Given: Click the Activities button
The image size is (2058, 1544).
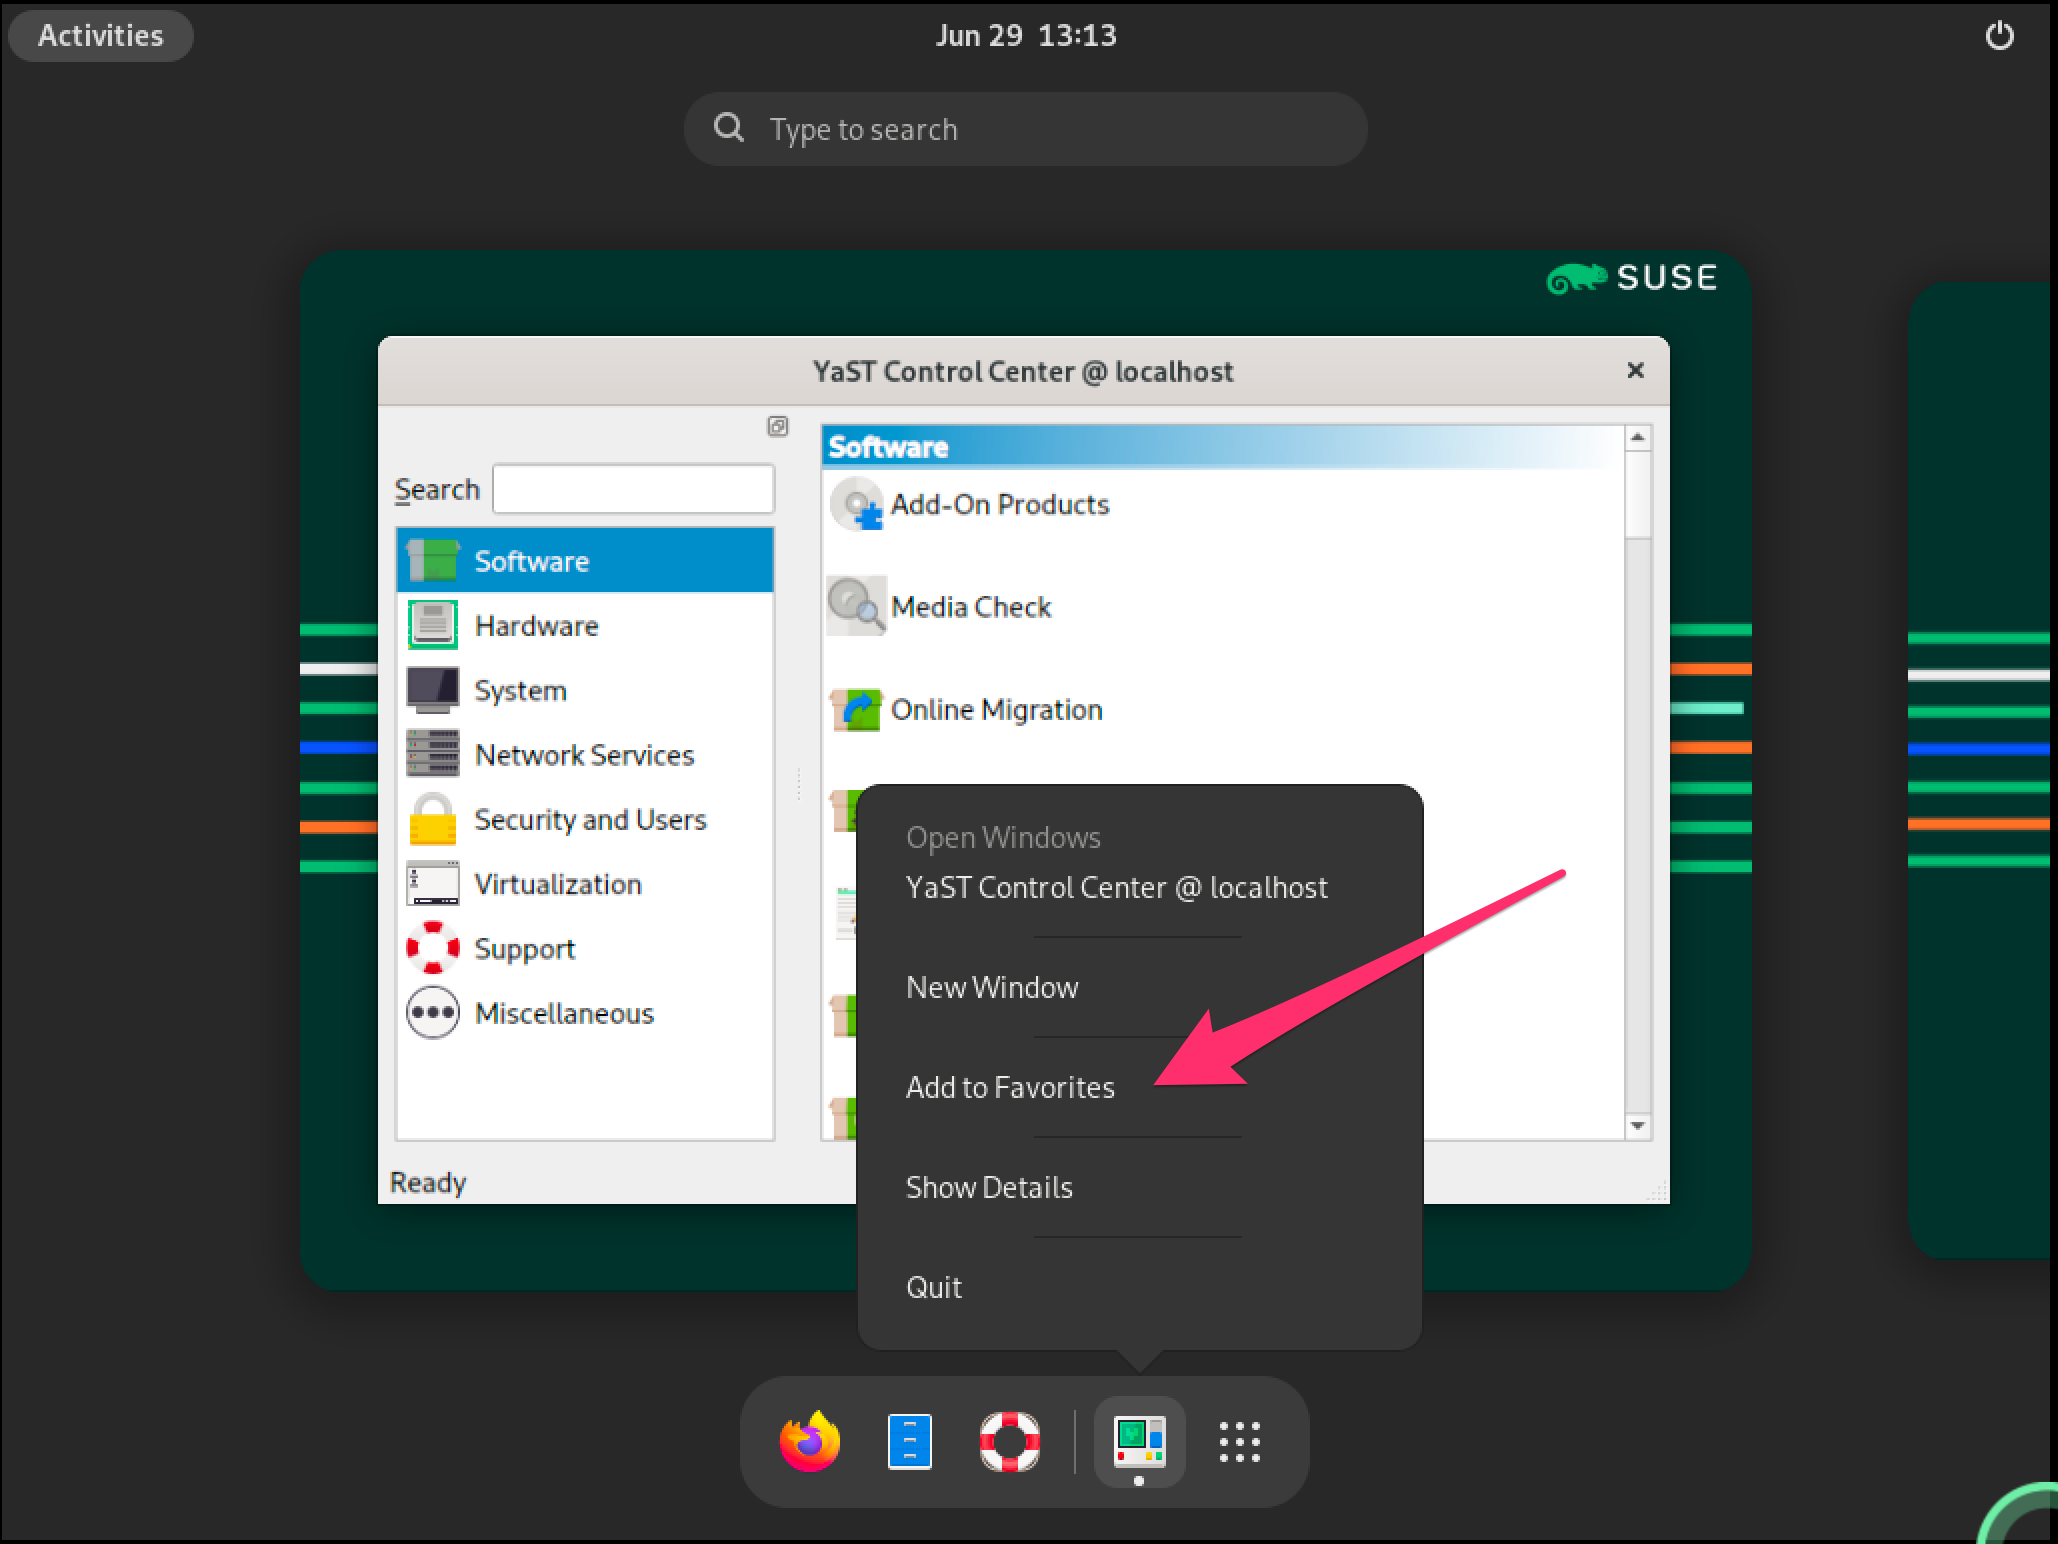Looking at the screenshot, I should [x=100, y=36].
